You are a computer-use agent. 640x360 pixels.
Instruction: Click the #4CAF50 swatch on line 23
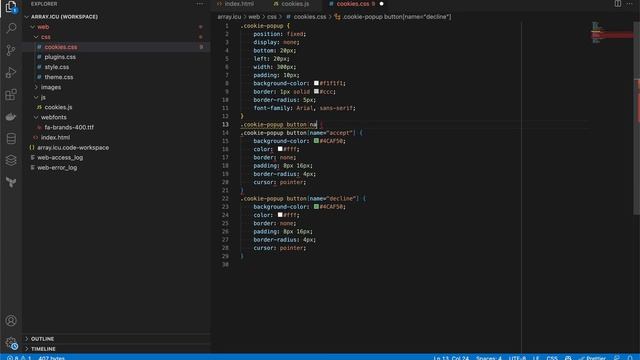point(316,207)
